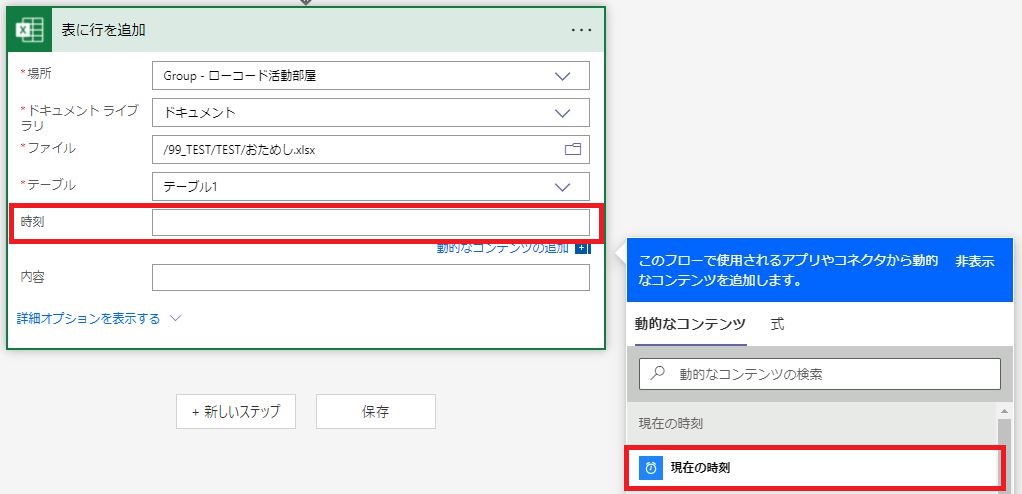The image size is (1022, 494).
Task: Click the 動的なコンテンツの検索 search box
Action: tap(819, 374)
